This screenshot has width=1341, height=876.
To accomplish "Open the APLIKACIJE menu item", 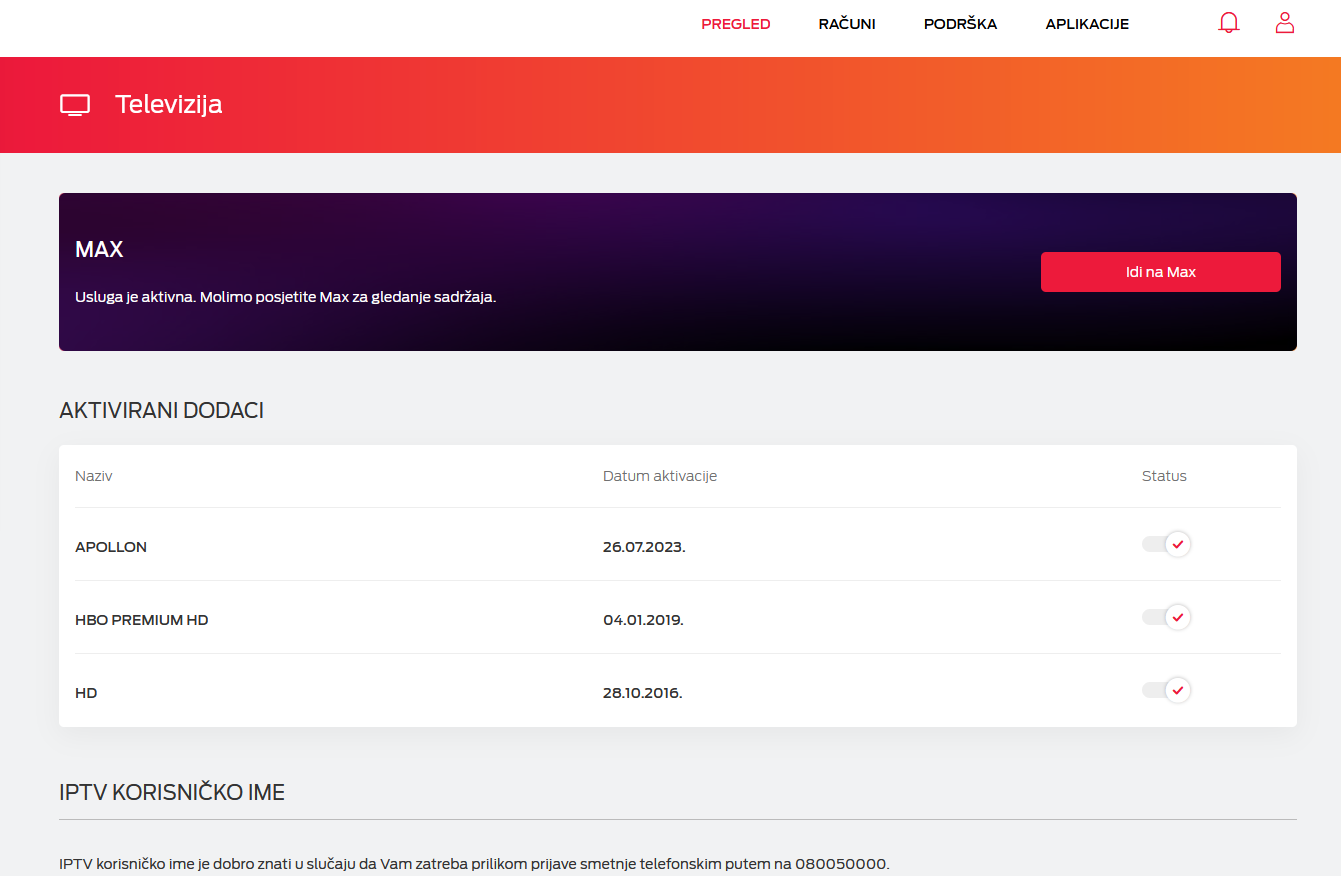I will [x=1087, y=24].
